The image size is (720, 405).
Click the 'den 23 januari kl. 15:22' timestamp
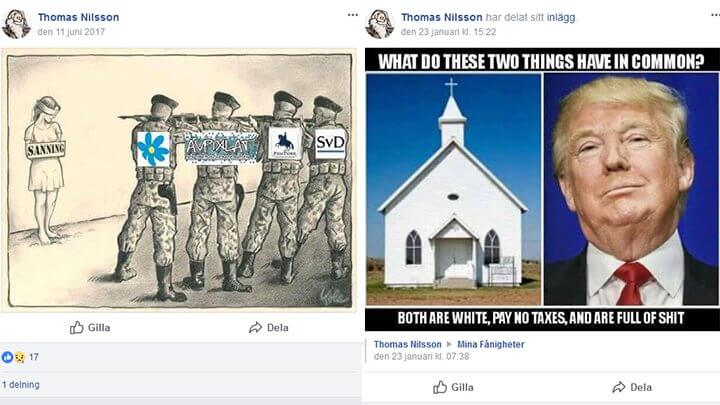(449, 32)
